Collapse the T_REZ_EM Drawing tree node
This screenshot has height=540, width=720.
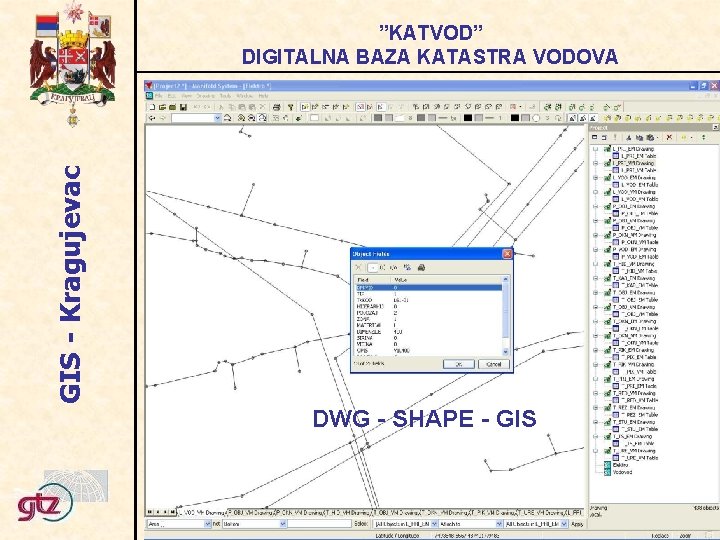[596, 407]
